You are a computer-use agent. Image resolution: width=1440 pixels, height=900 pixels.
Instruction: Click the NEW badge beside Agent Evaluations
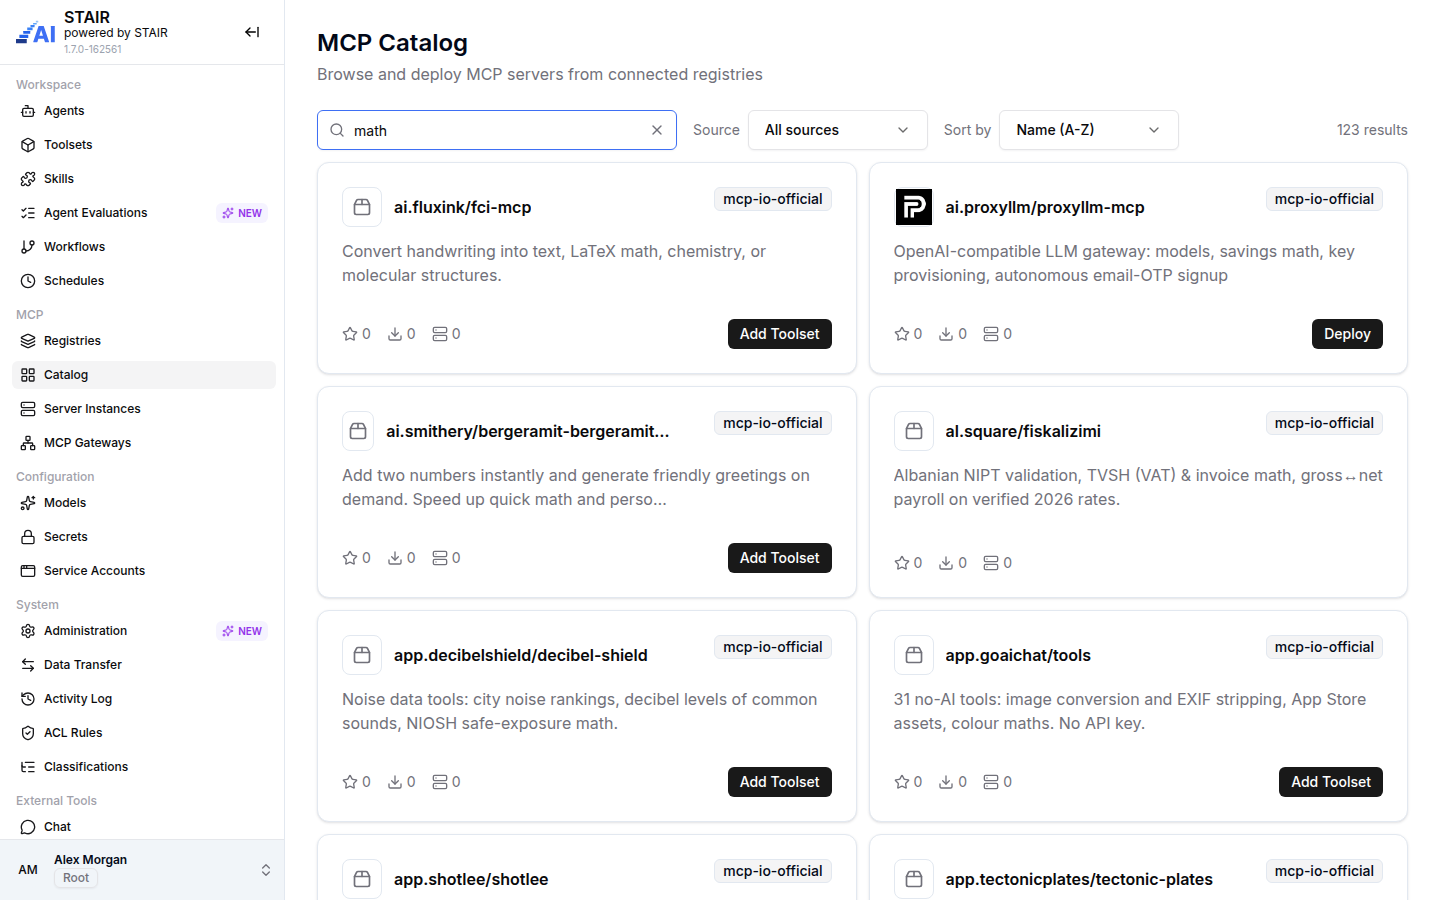(x=242, y=213)
